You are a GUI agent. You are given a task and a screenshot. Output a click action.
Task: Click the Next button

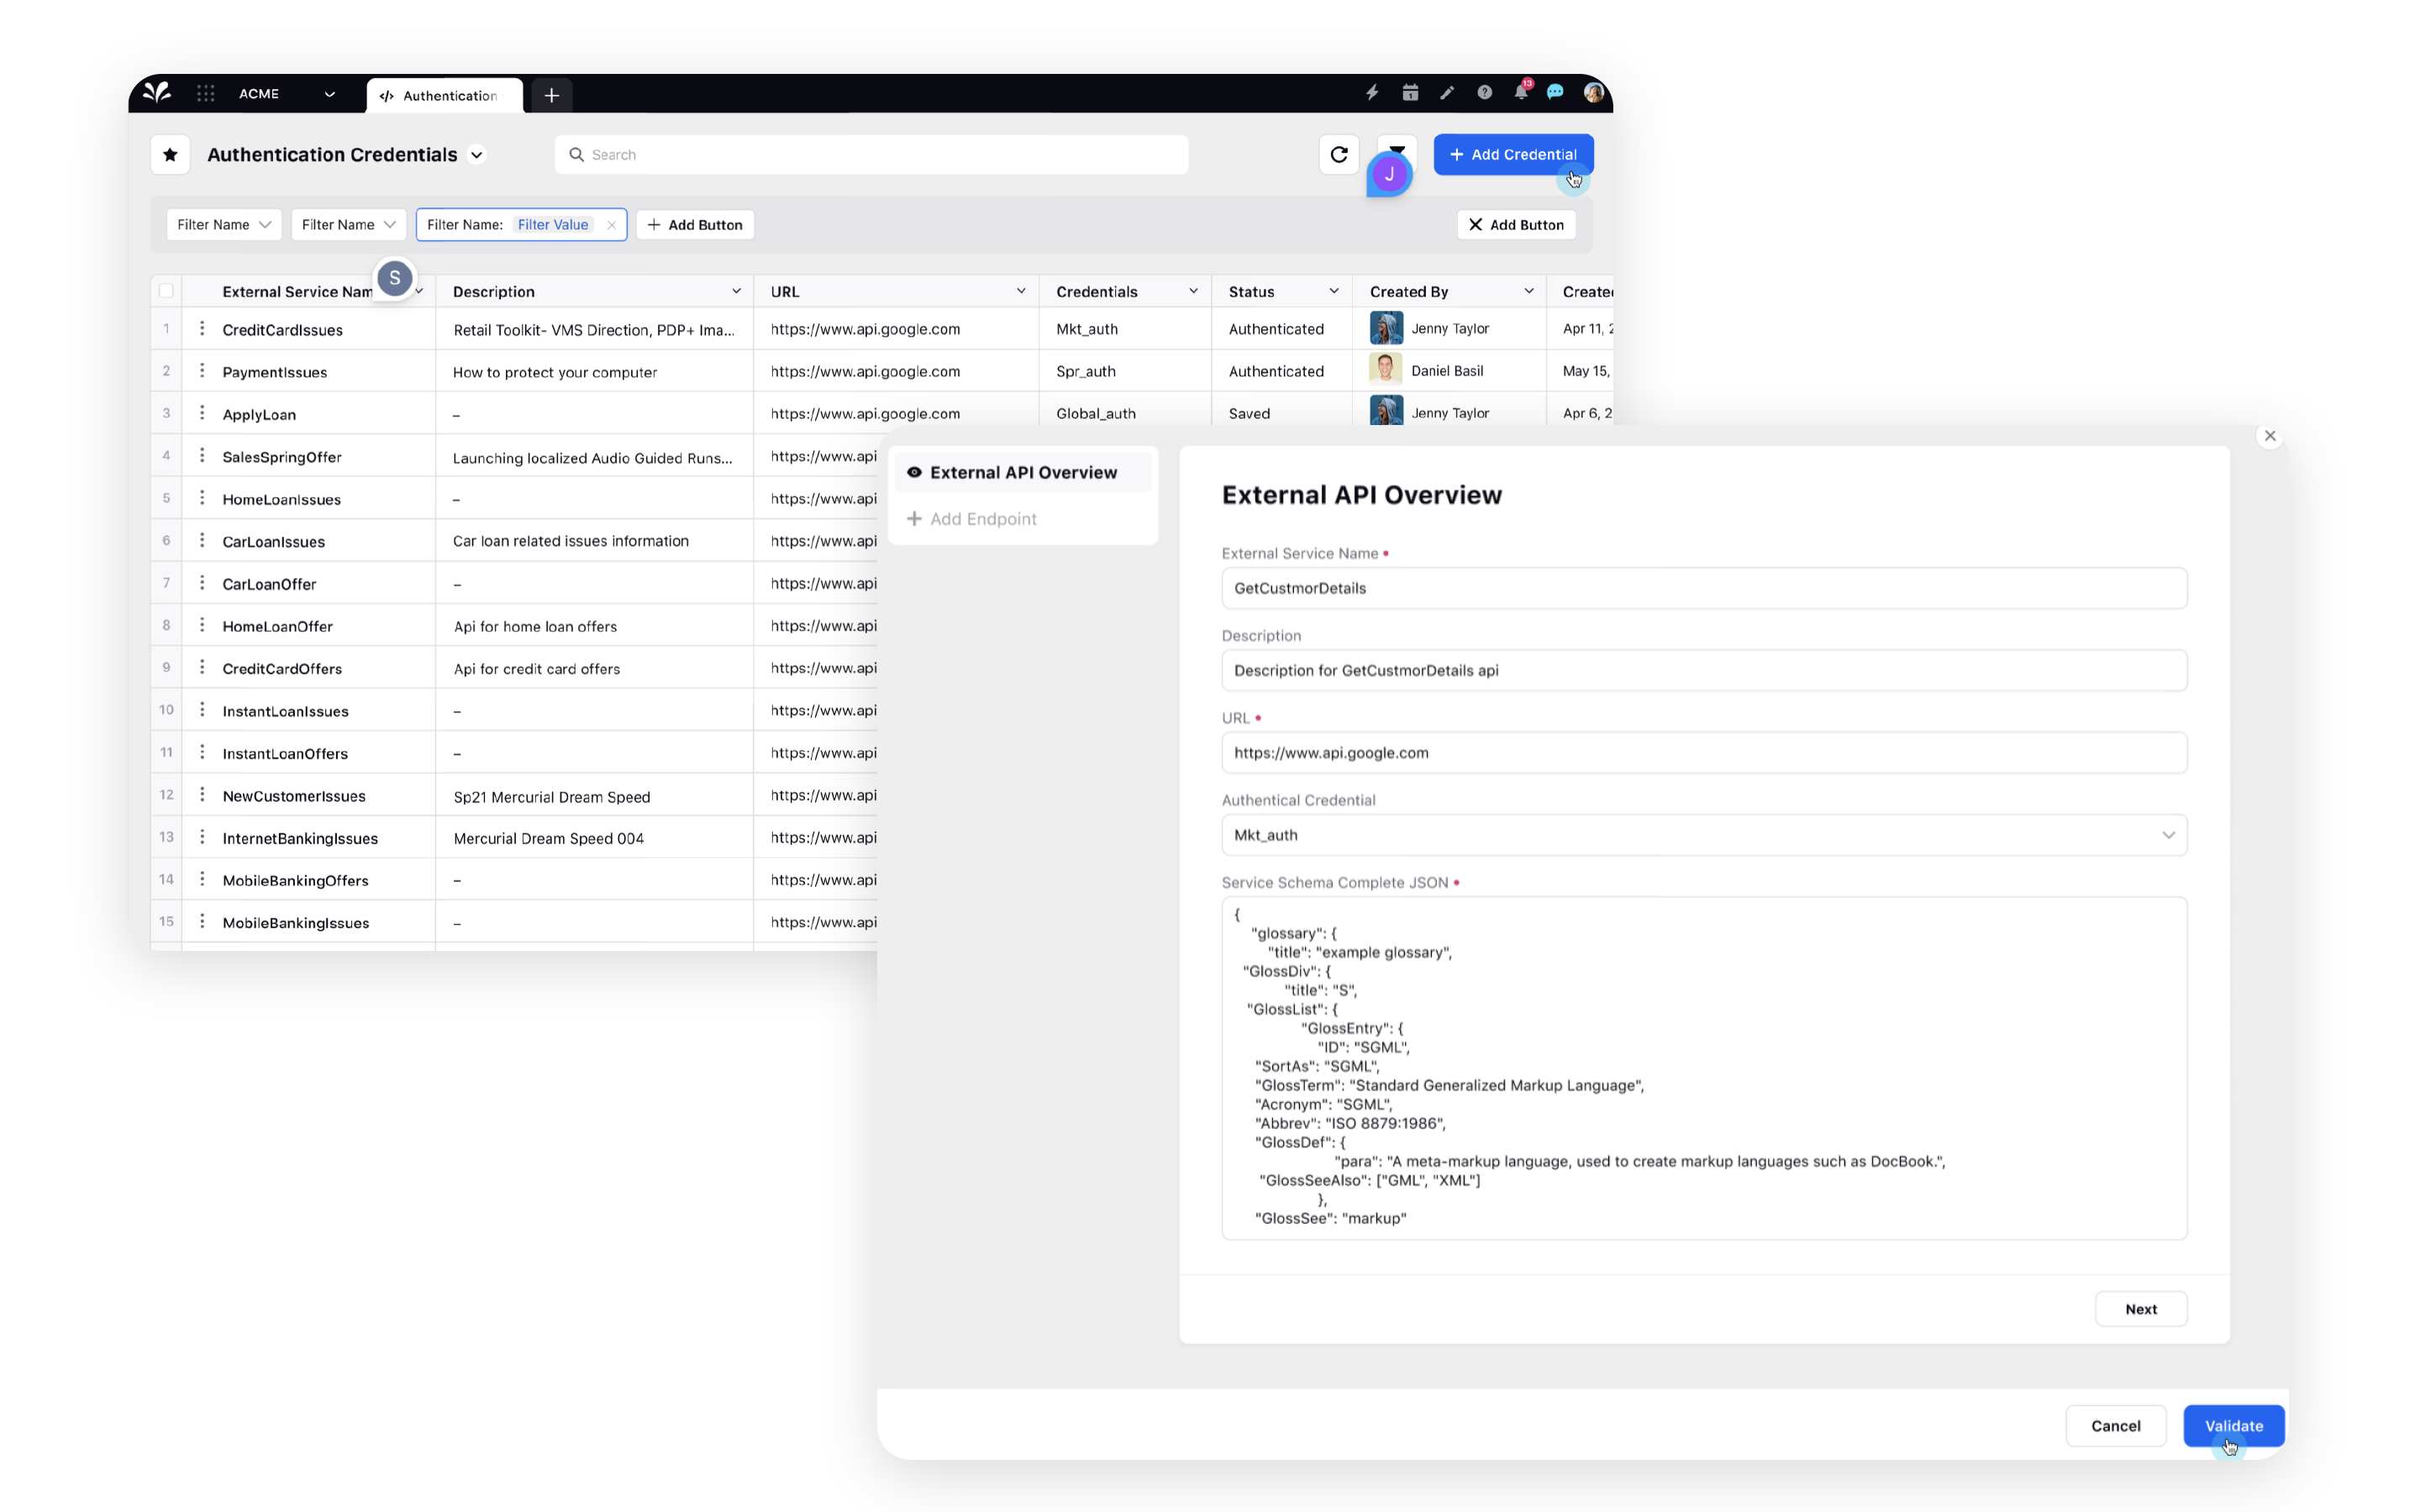coord(2140,1309)
